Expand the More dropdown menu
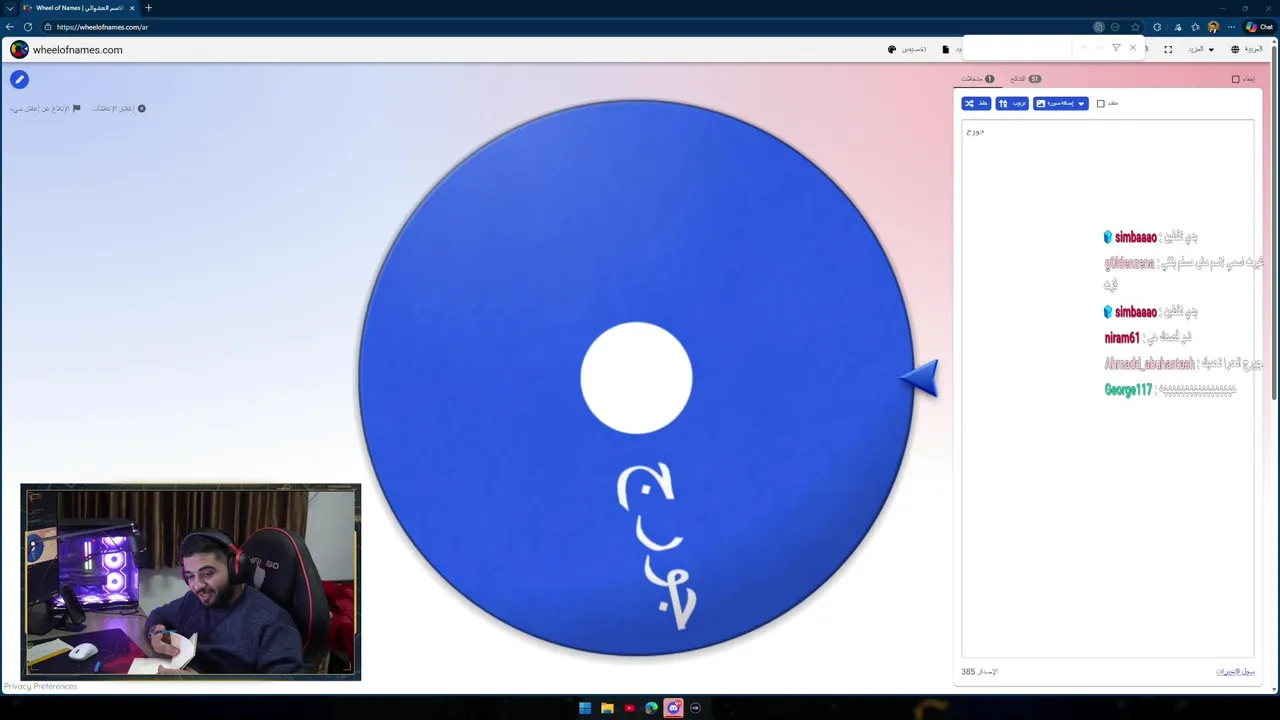 click(x=1201, y=49)
